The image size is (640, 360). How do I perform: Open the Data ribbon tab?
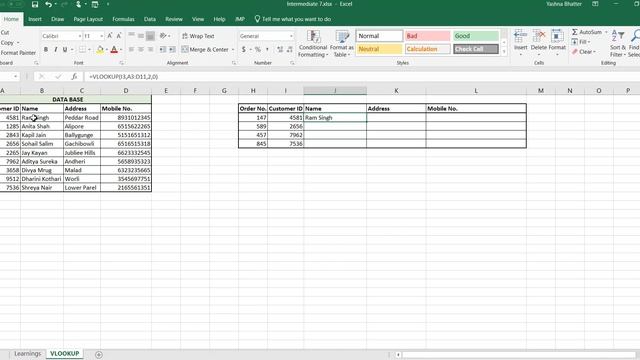click(150, 19)
